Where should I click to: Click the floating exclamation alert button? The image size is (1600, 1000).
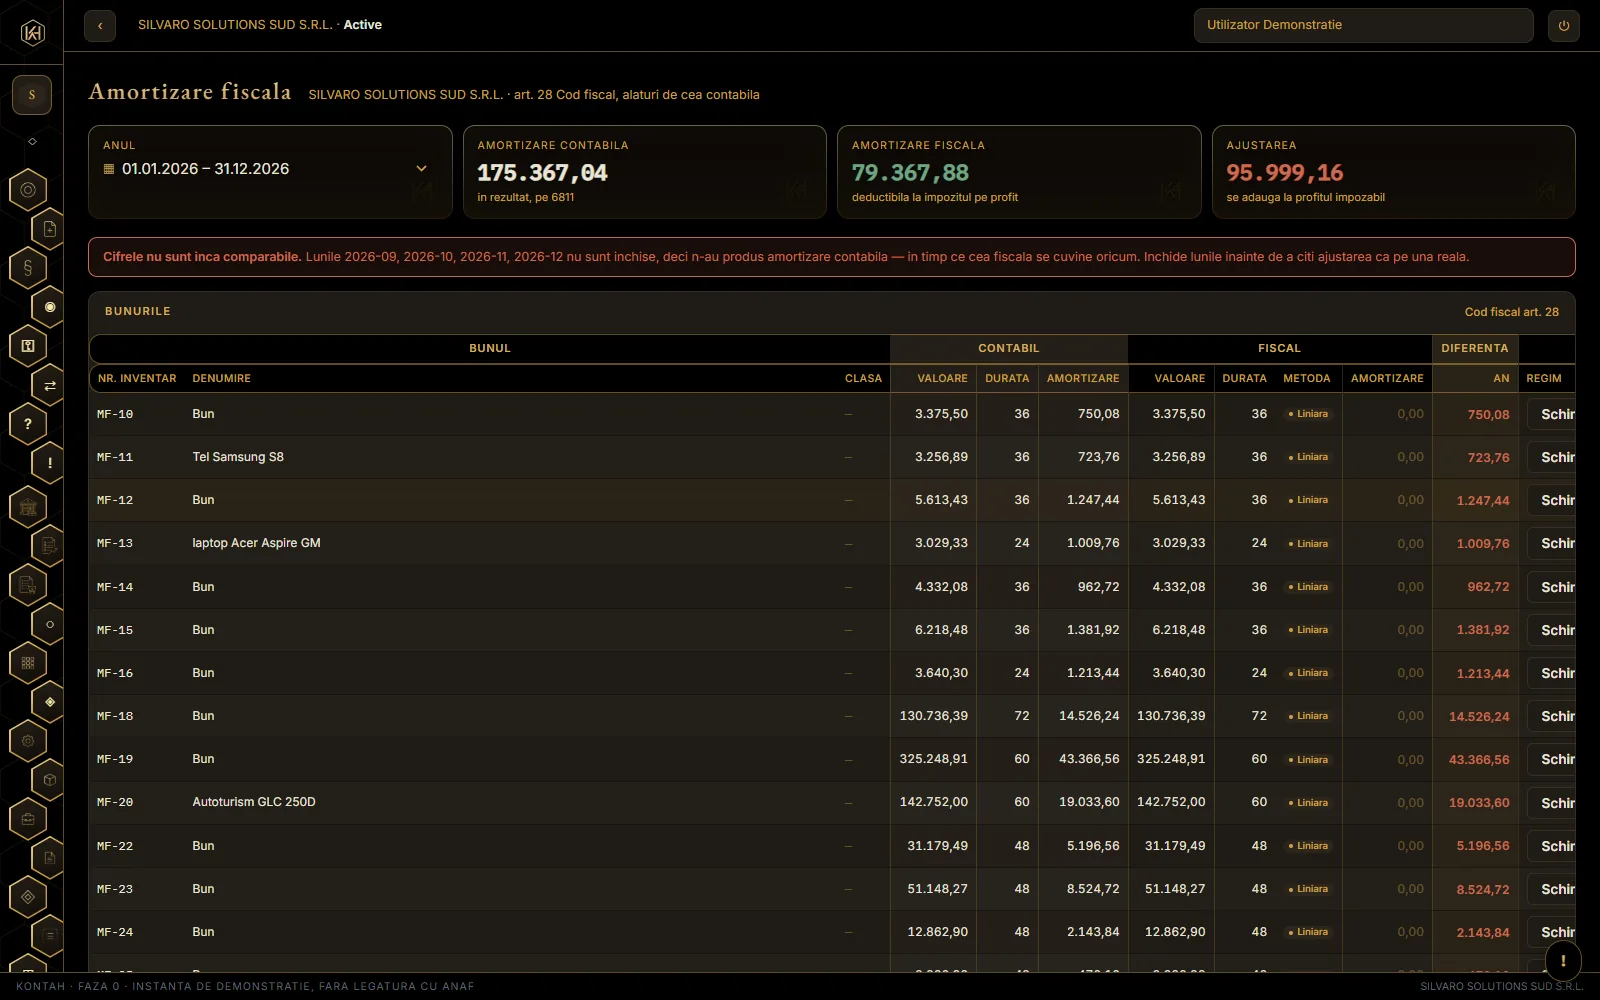point(1563,961)
